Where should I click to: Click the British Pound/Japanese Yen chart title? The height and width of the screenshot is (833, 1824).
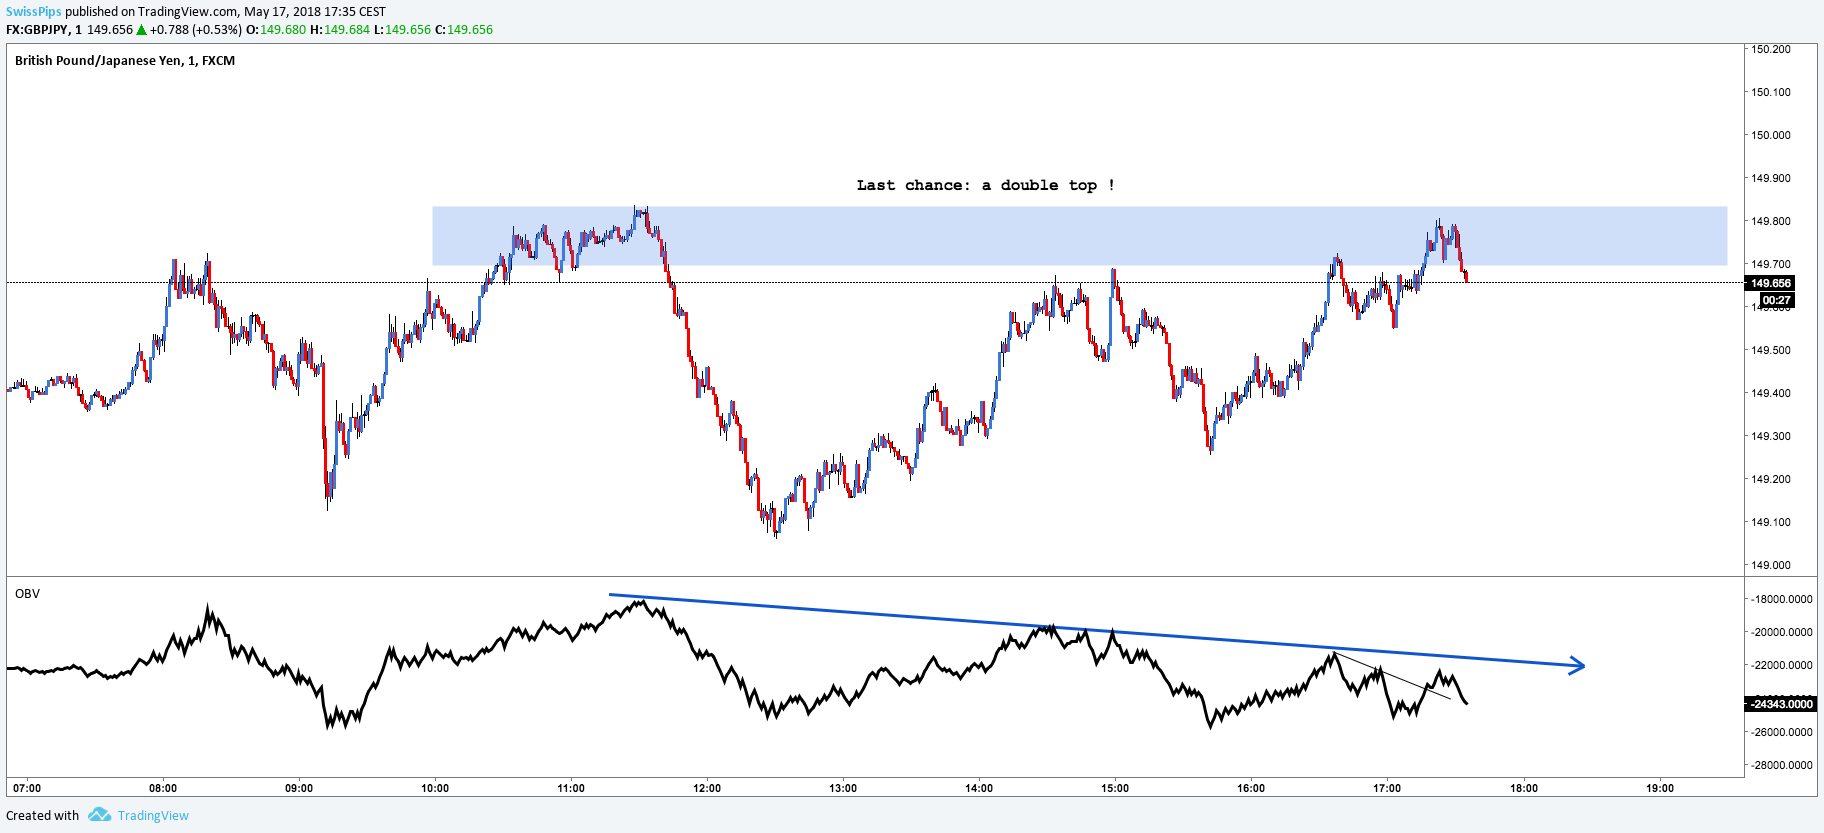click(x=125, y=61)
